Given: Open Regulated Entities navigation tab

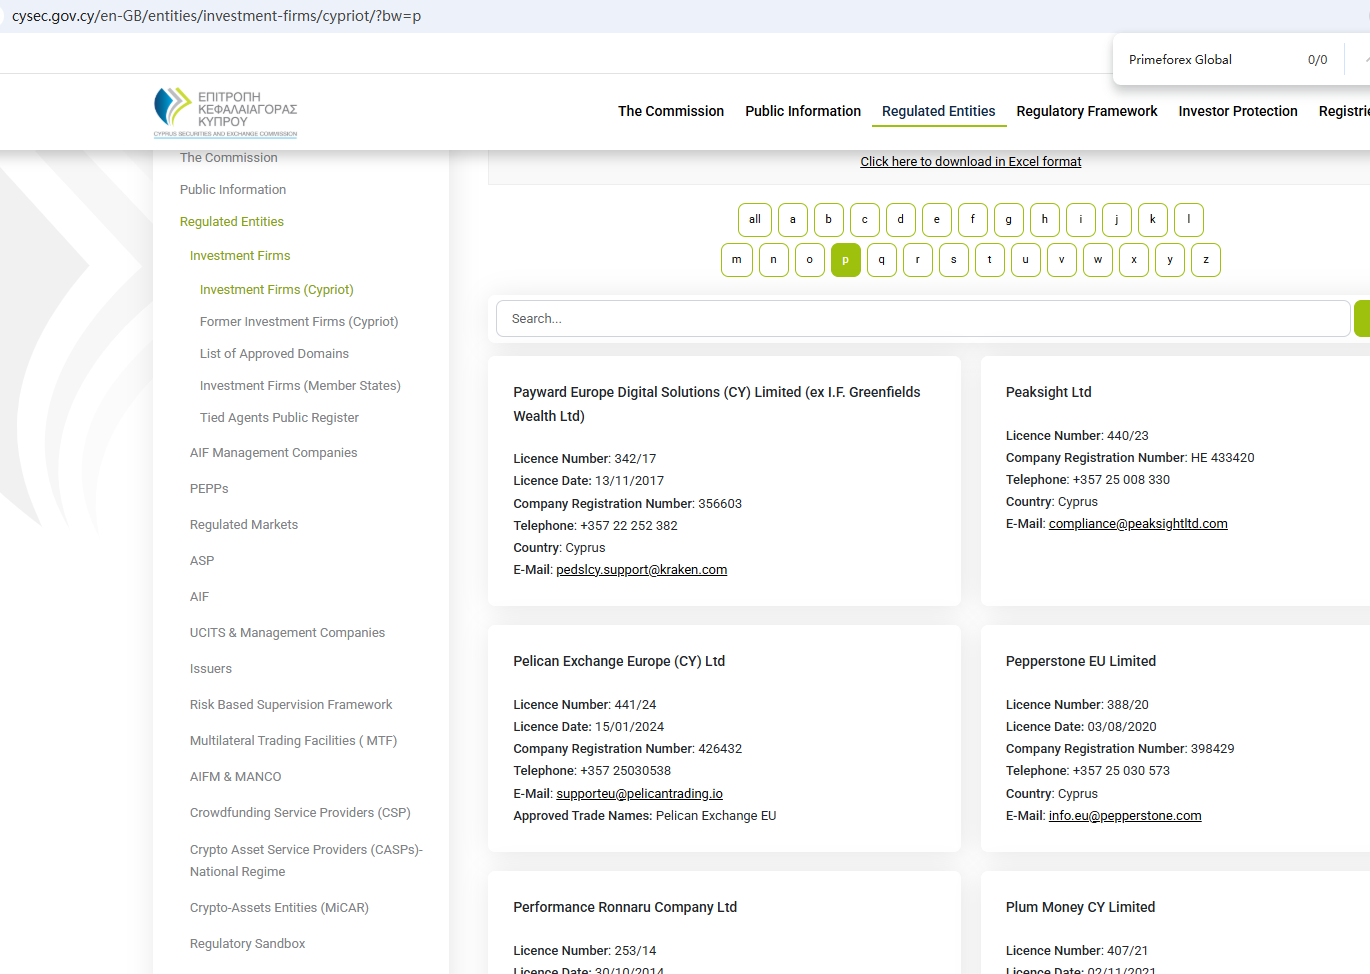Looking at the screenshot, I should [x=938, y=111].
